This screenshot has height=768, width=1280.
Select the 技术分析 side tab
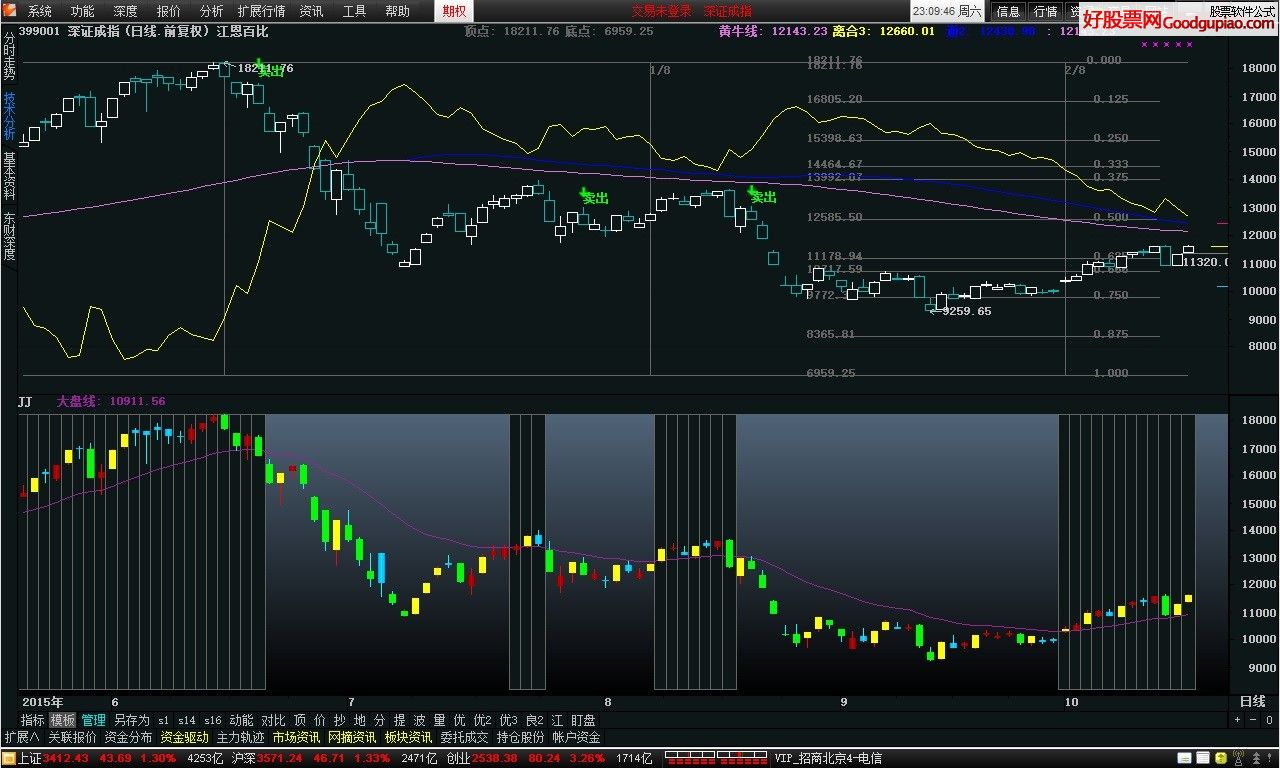(x=9, y=117)
